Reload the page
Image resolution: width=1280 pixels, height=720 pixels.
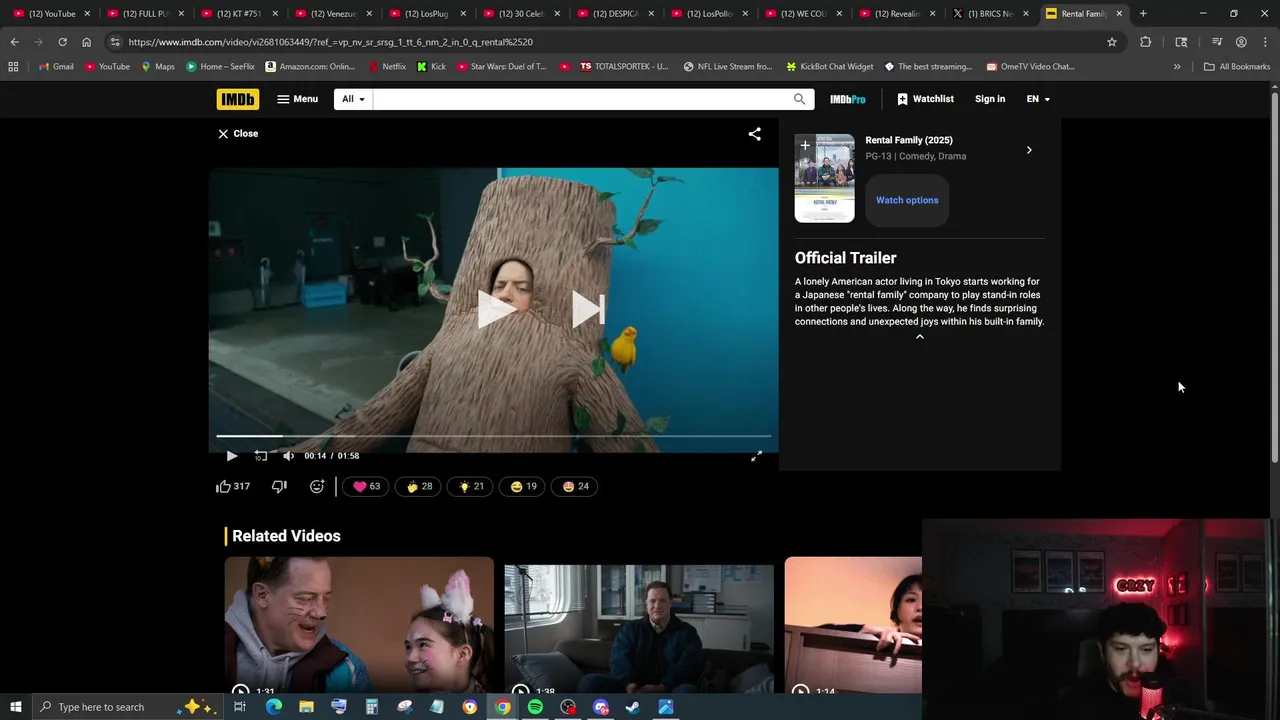tap(62, 42)
